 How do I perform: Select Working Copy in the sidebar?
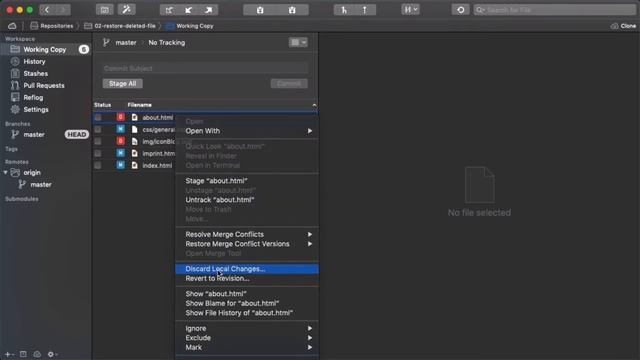(x=45, y=49)
